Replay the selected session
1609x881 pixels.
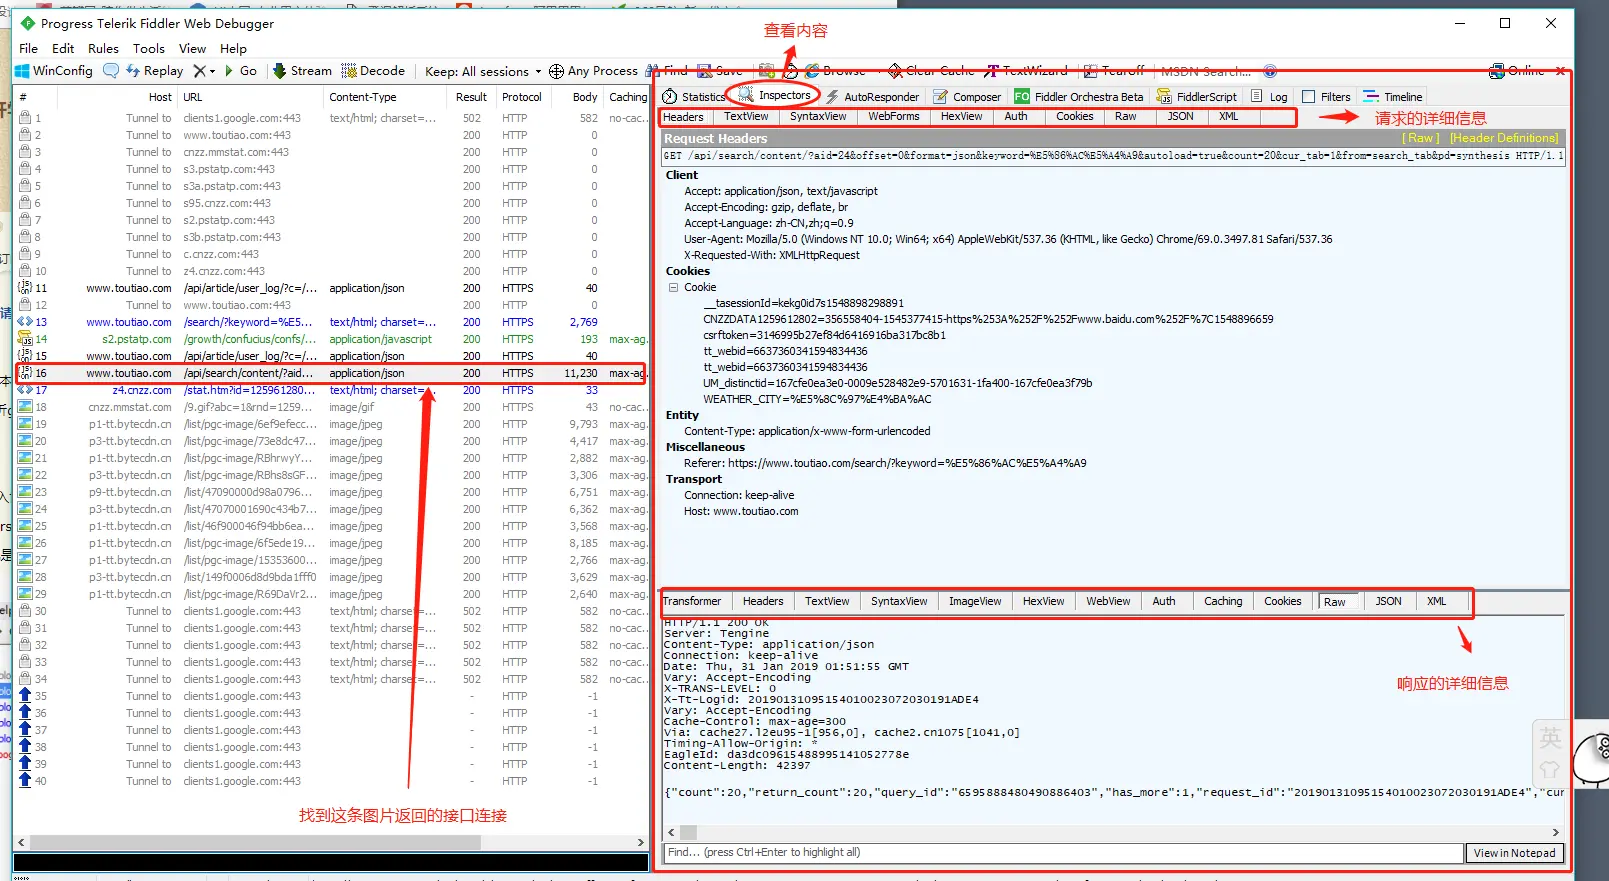pyautogui.click(x=155, y=71)
